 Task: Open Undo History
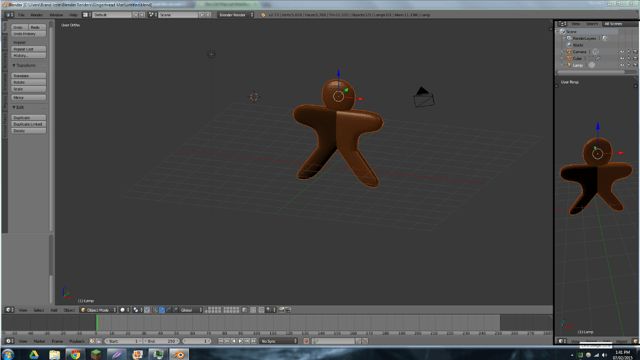coord(29,33)
